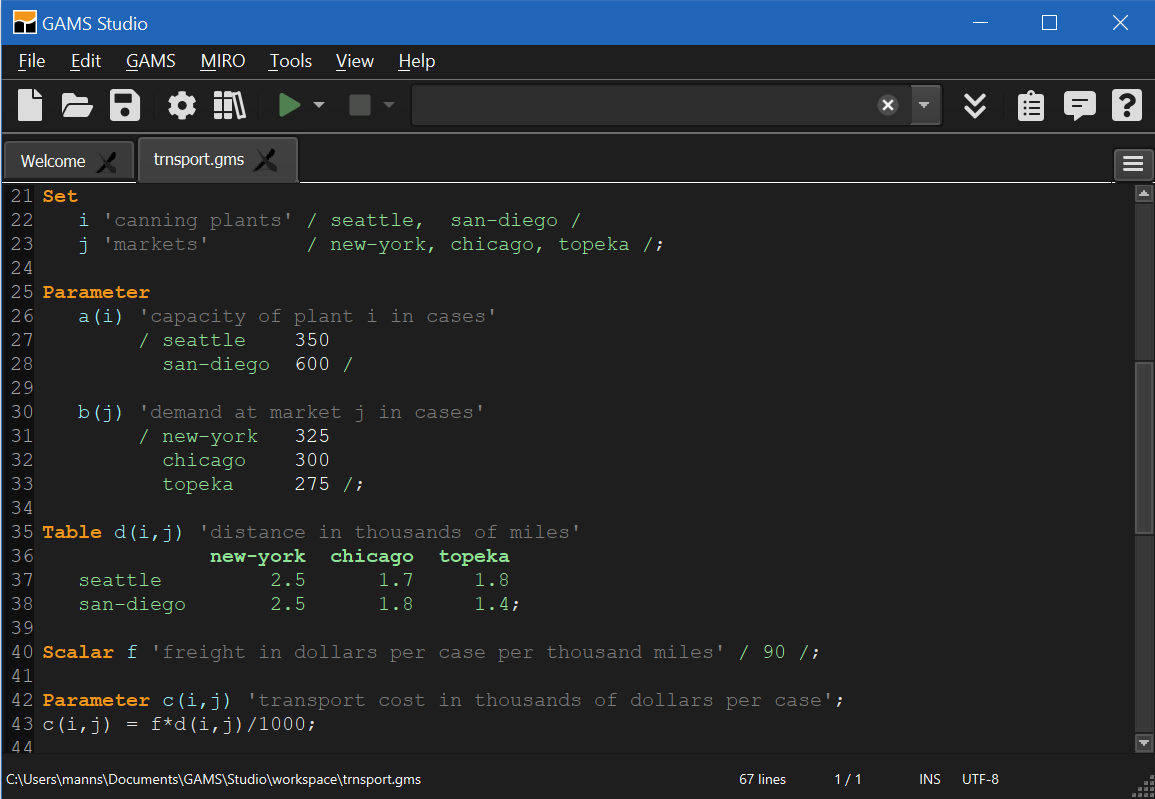Toggle the extended parameter editor chevrons
The width and height of the screenshot is (1155, 799).
pos(975,105)
